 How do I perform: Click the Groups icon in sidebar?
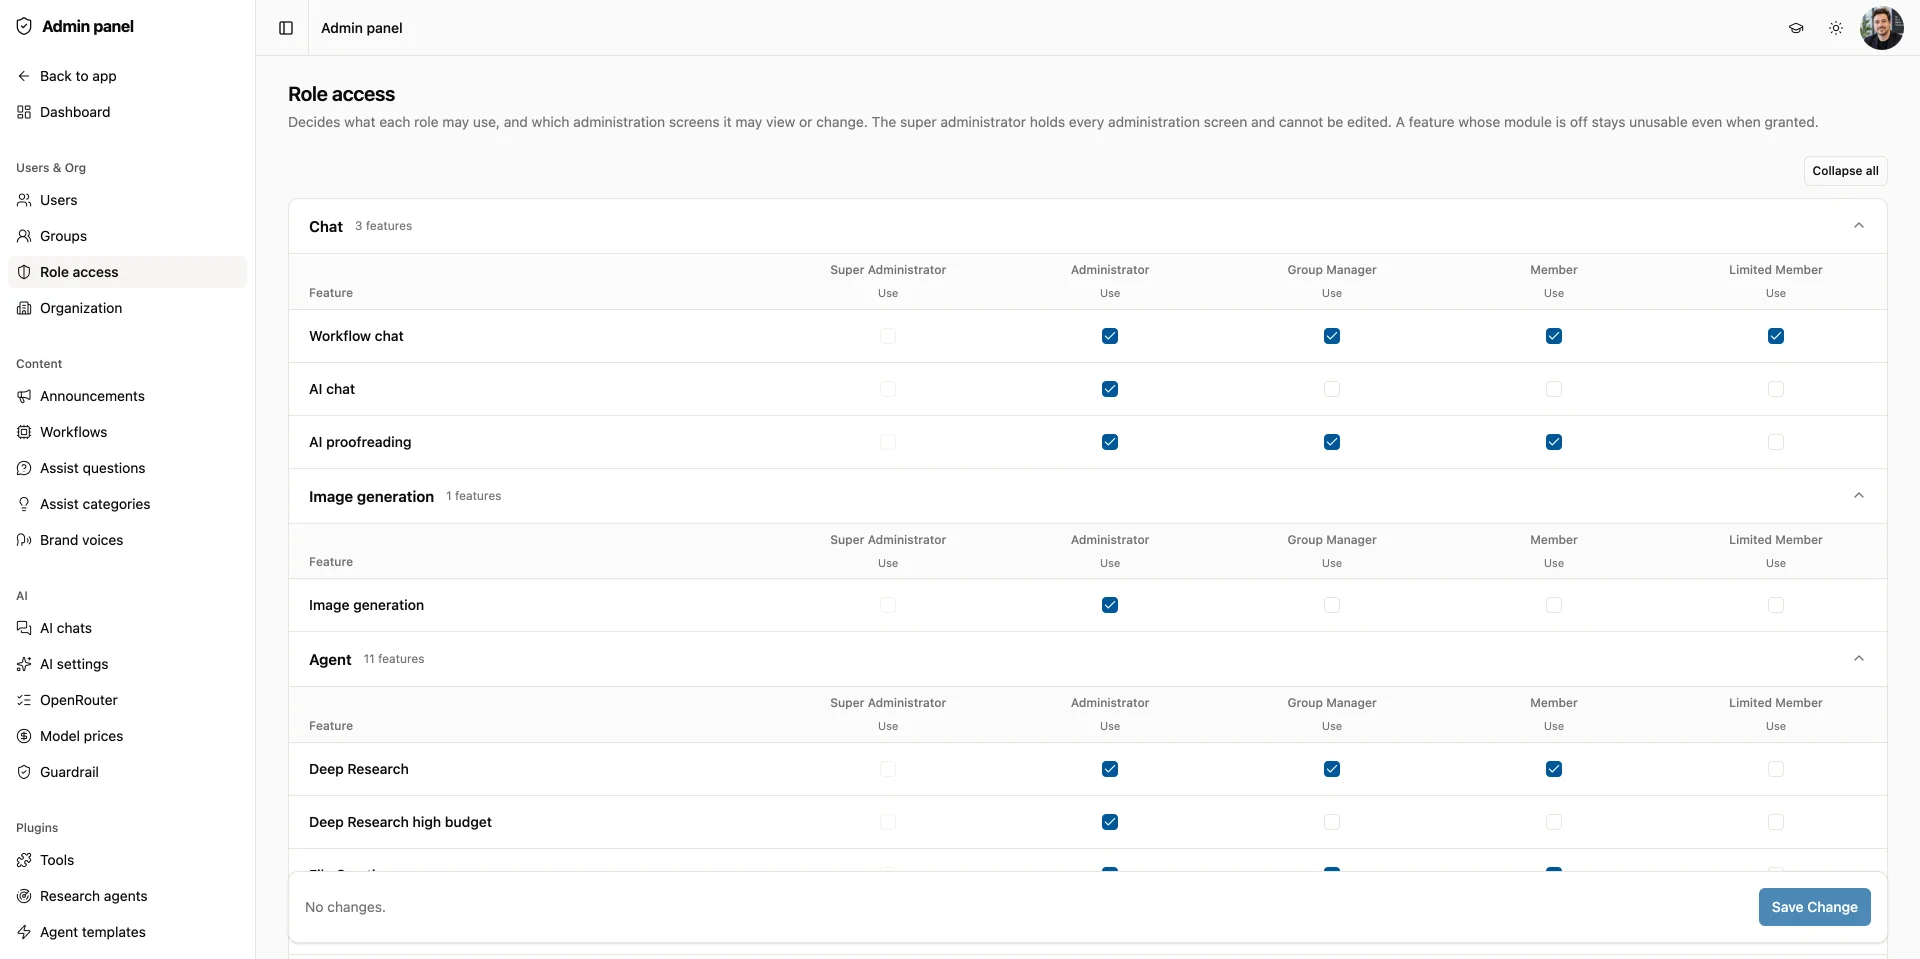(x=24, y=236)
